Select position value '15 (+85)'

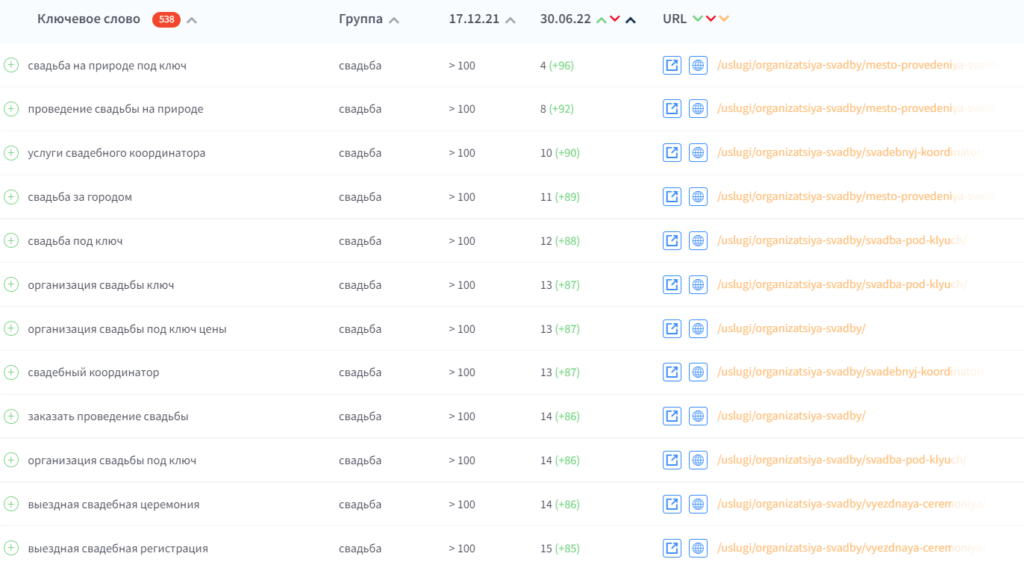point(560,548)
